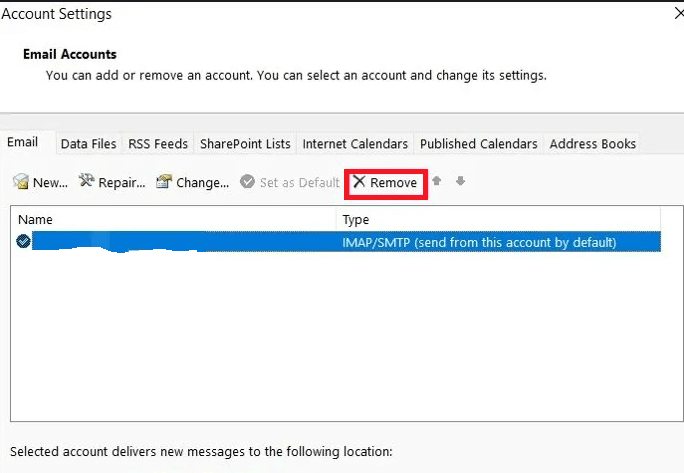Click the Repair tools icon

point(86,182)
